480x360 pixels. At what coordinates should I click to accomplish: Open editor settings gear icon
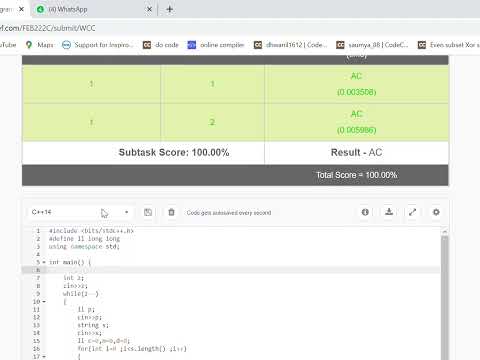tap(436, 212)
